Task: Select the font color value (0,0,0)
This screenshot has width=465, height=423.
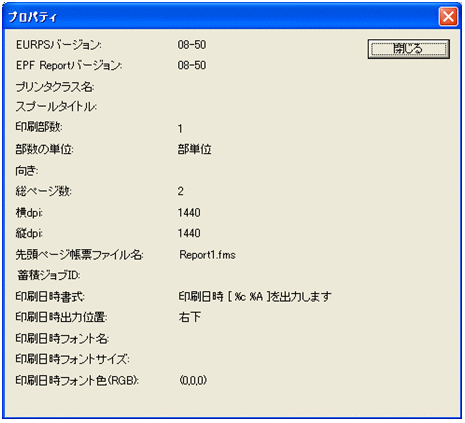Action: tap(193, 380)
